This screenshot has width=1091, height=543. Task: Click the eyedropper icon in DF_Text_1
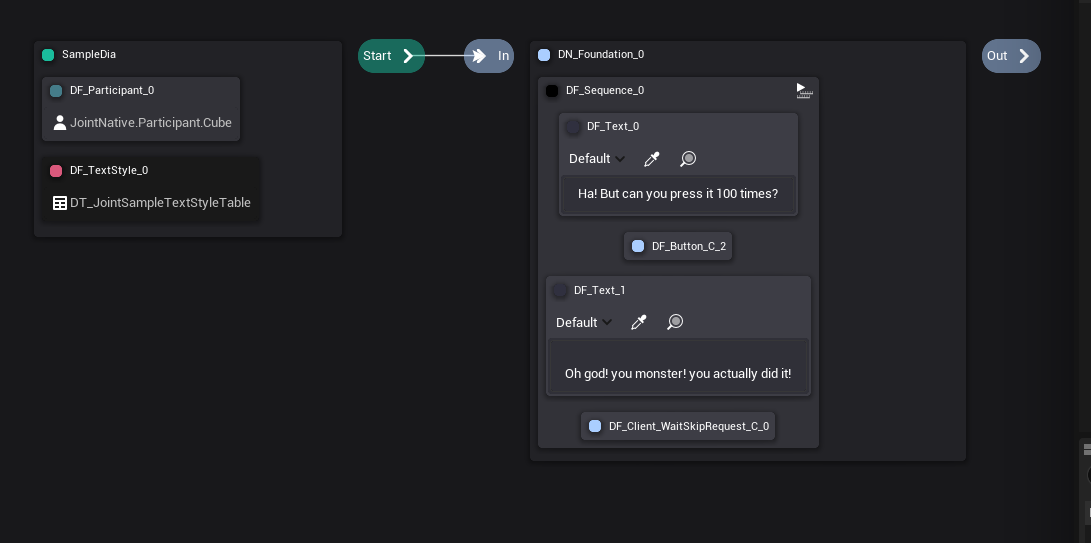(639, 322)
